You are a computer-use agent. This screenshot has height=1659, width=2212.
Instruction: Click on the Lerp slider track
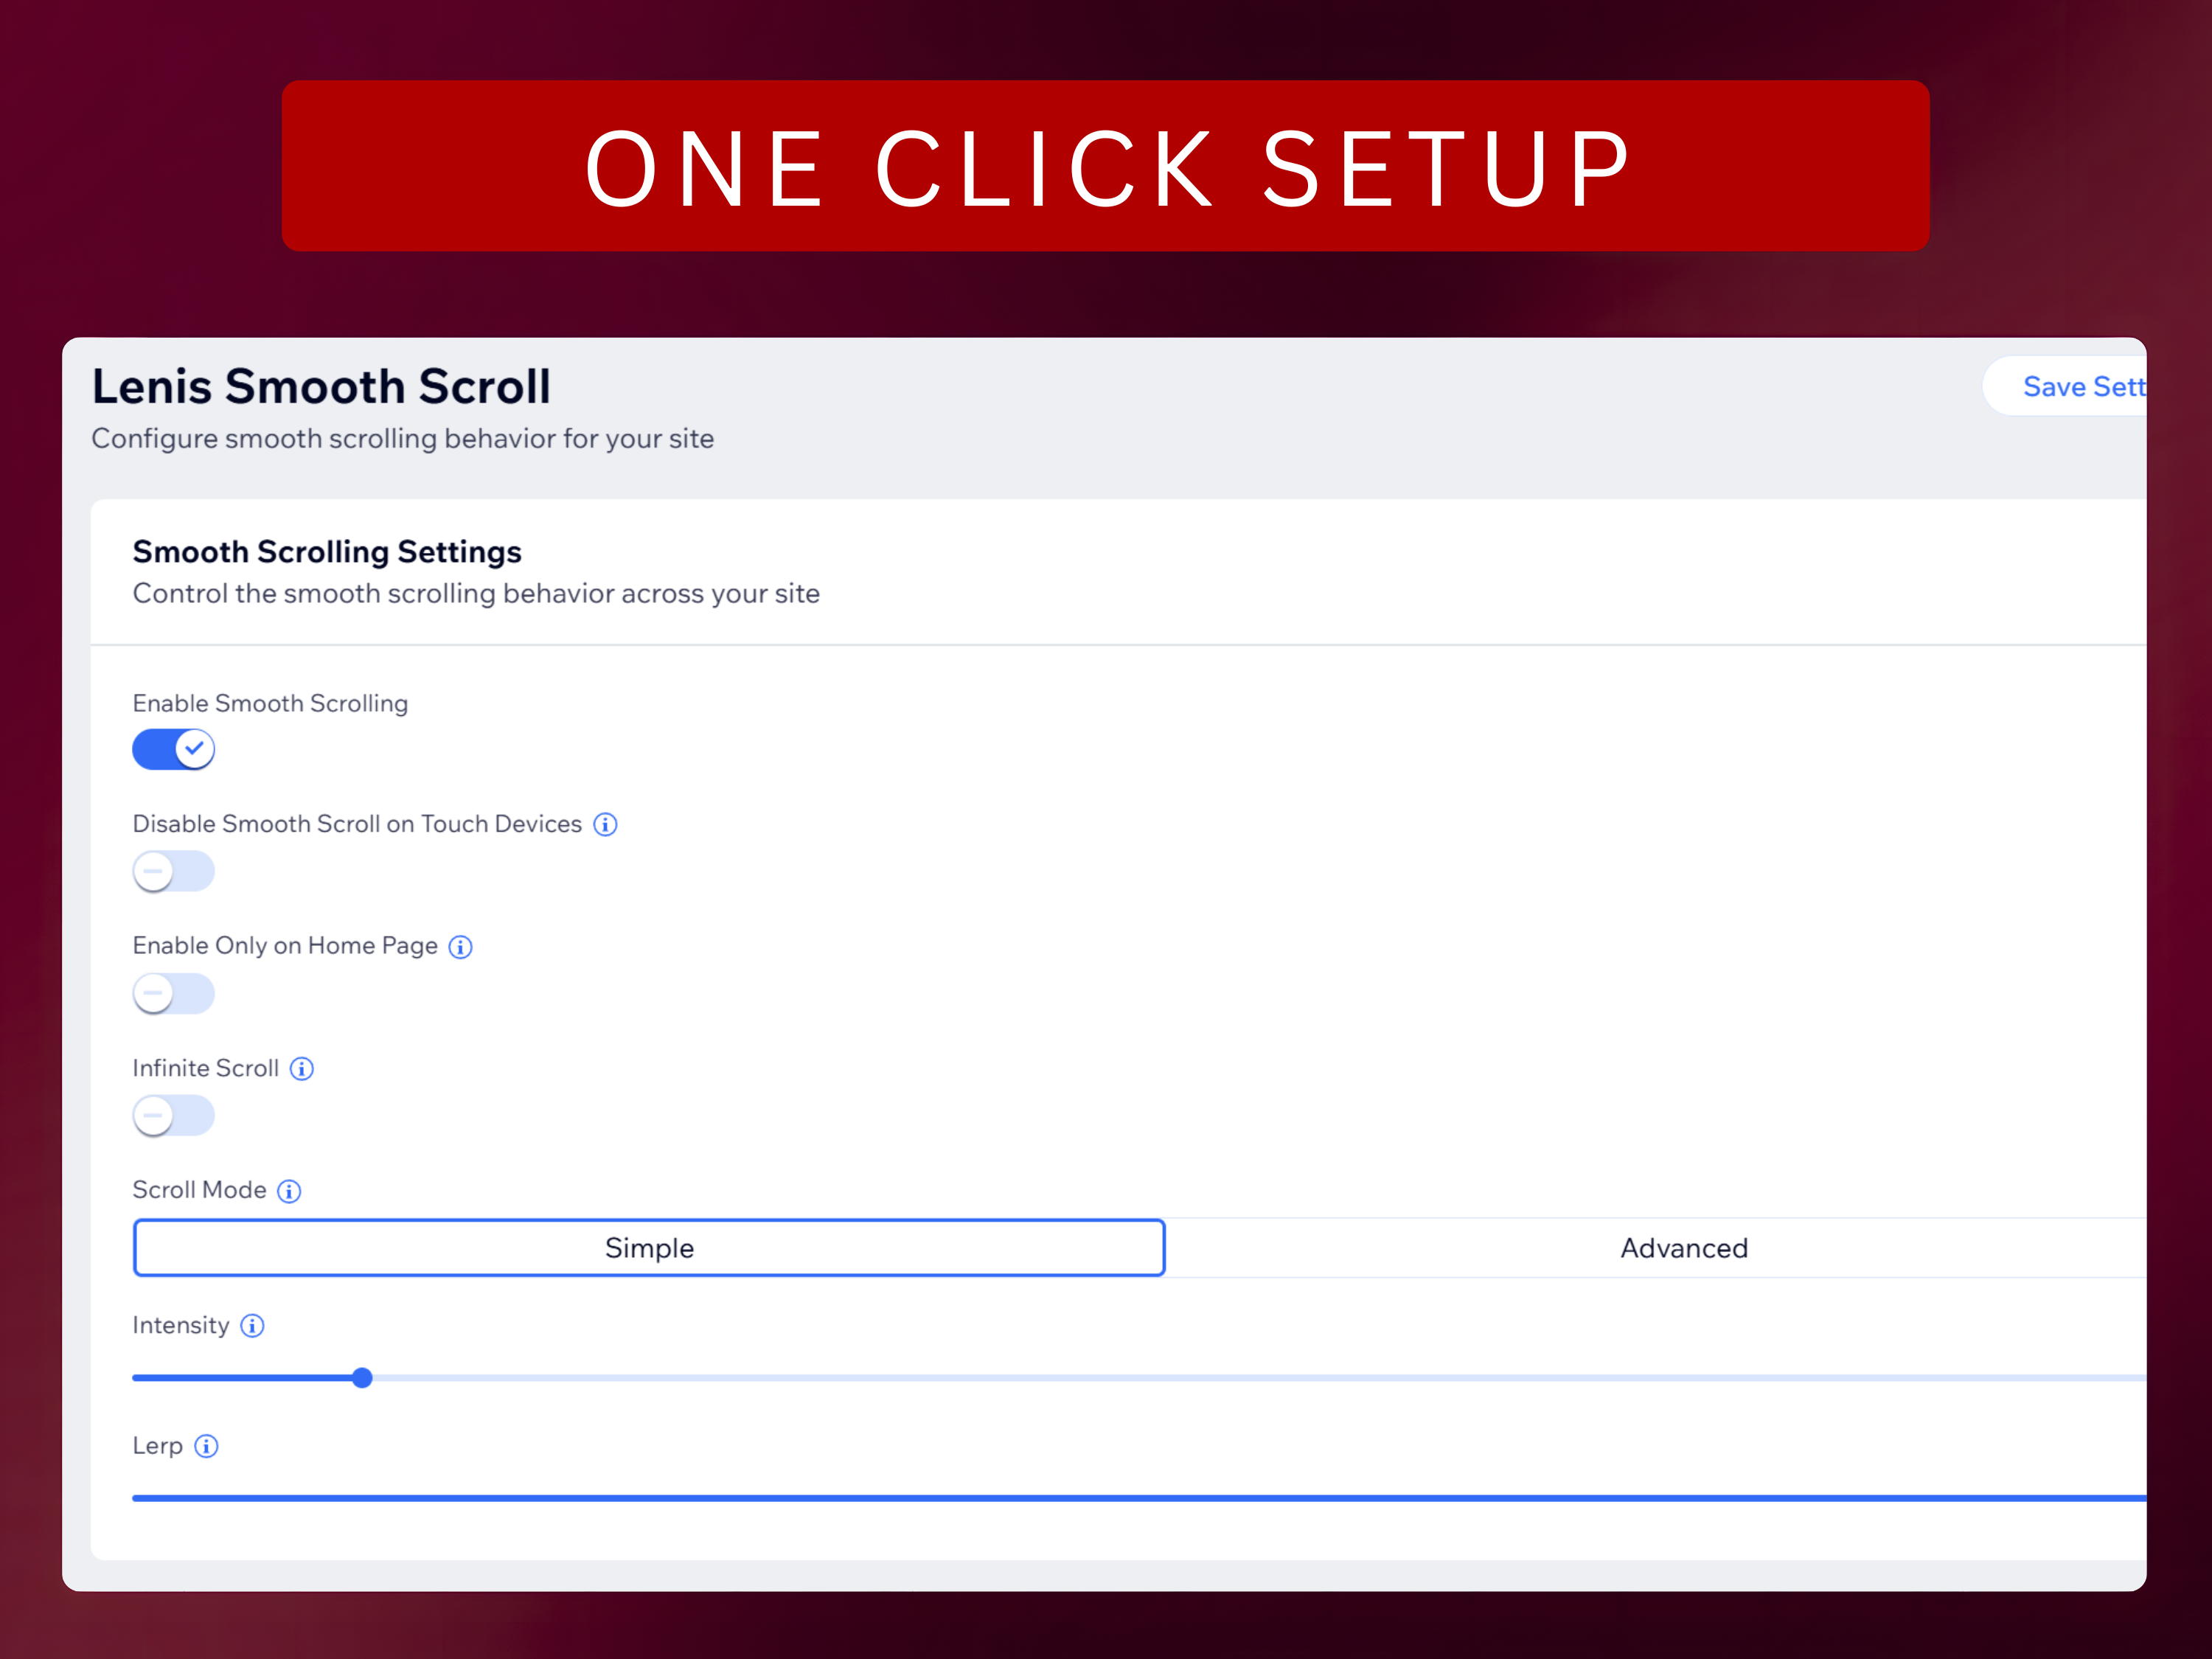1100,1498
